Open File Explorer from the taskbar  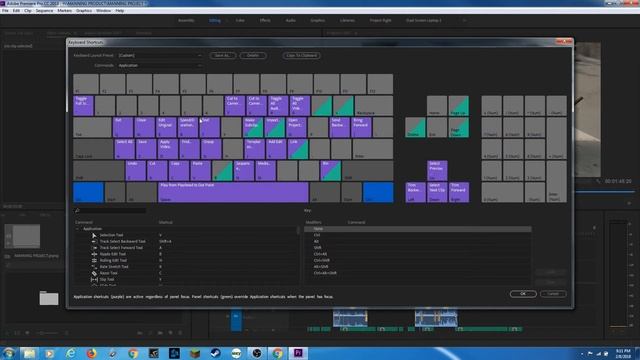pyautogui.click(x=29, y=353)
